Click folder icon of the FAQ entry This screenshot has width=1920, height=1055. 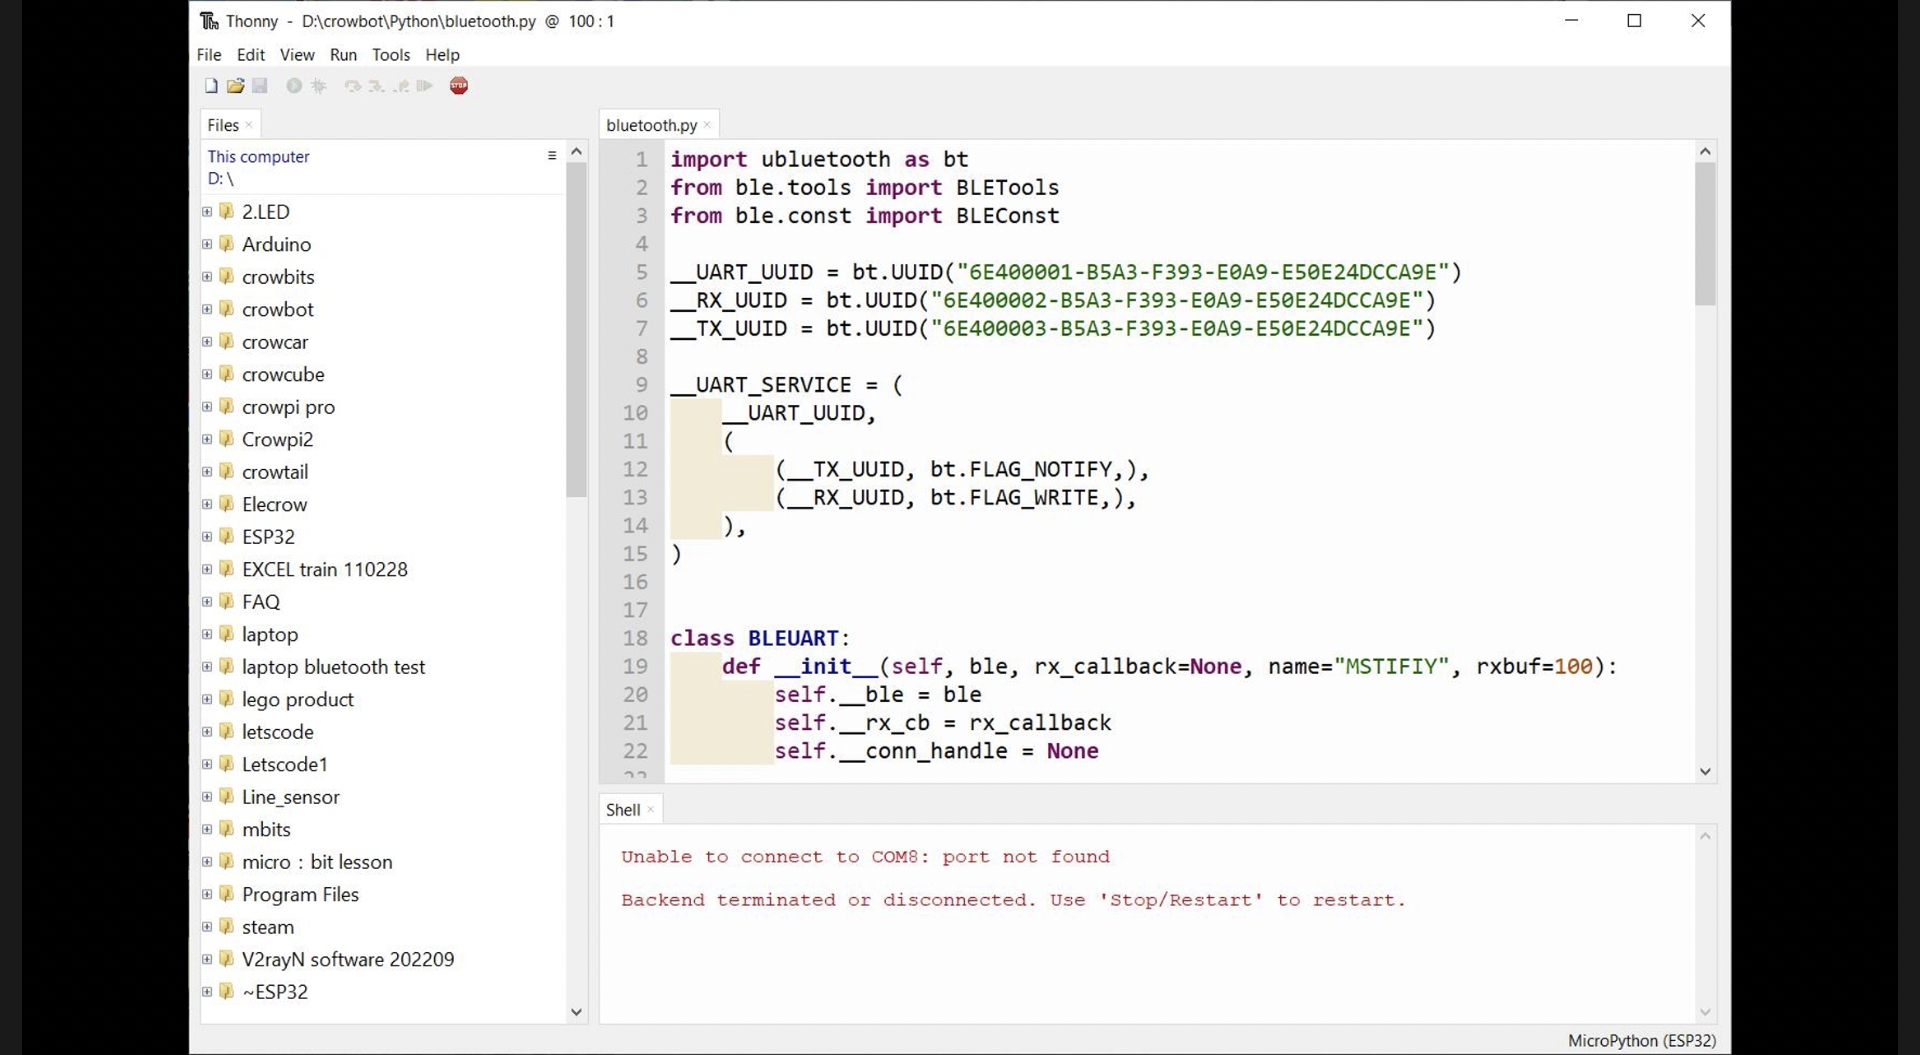227,602
